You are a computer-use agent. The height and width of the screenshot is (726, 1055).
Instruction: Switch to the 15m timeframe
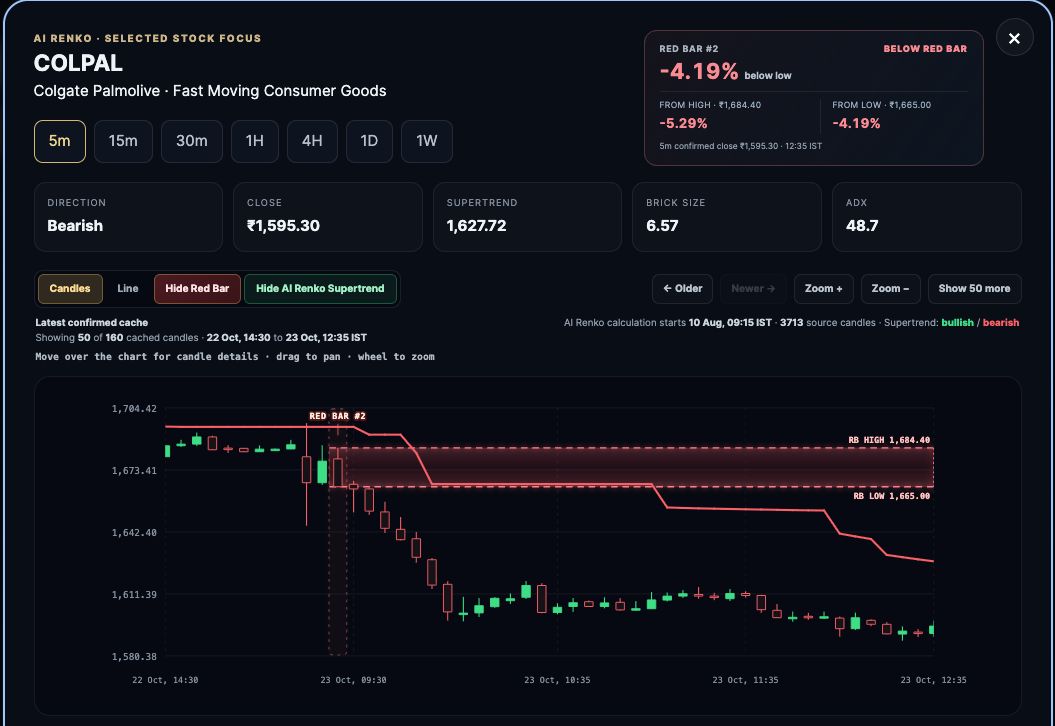pos(123,141)
